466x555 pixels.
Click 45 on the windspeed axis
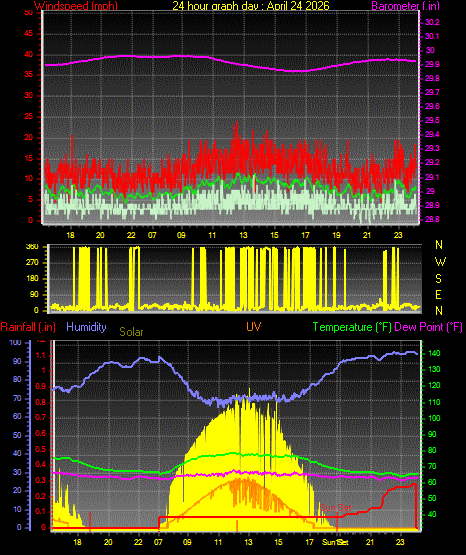click(x=28, y=34)
